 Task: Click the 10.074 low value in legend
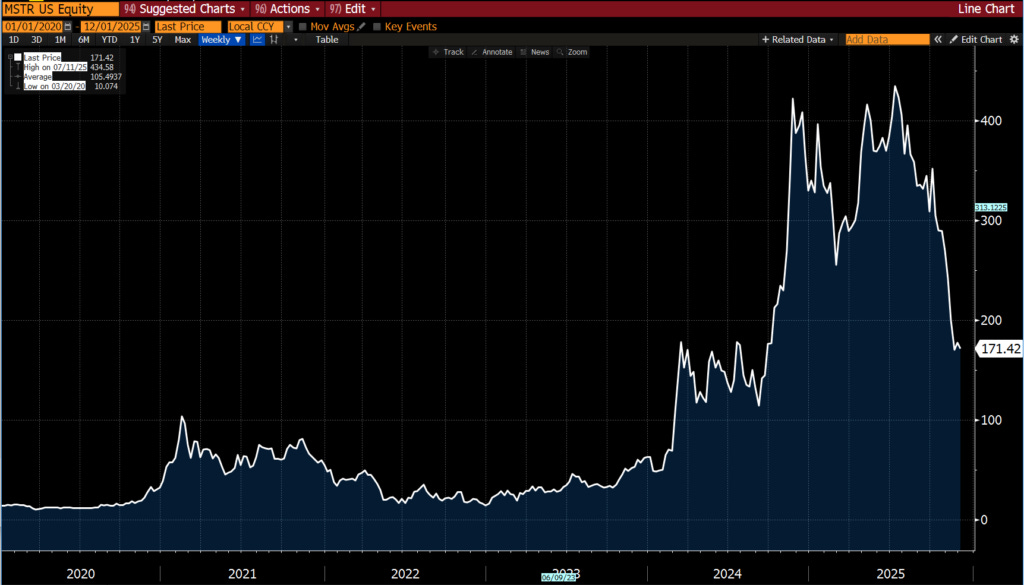pos(106,86)
